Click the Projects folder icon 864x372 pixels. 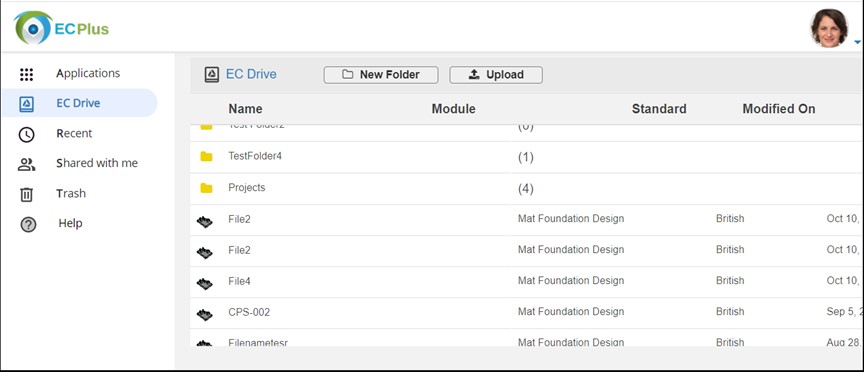pos(207,188)
